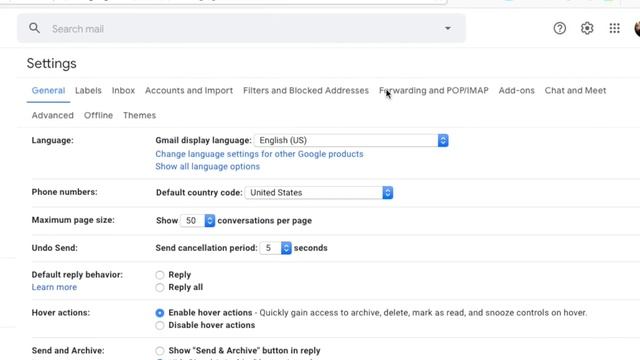Change send cancellation period dropdown
Viewport: 640px width, 360px height.
point(276,248)
